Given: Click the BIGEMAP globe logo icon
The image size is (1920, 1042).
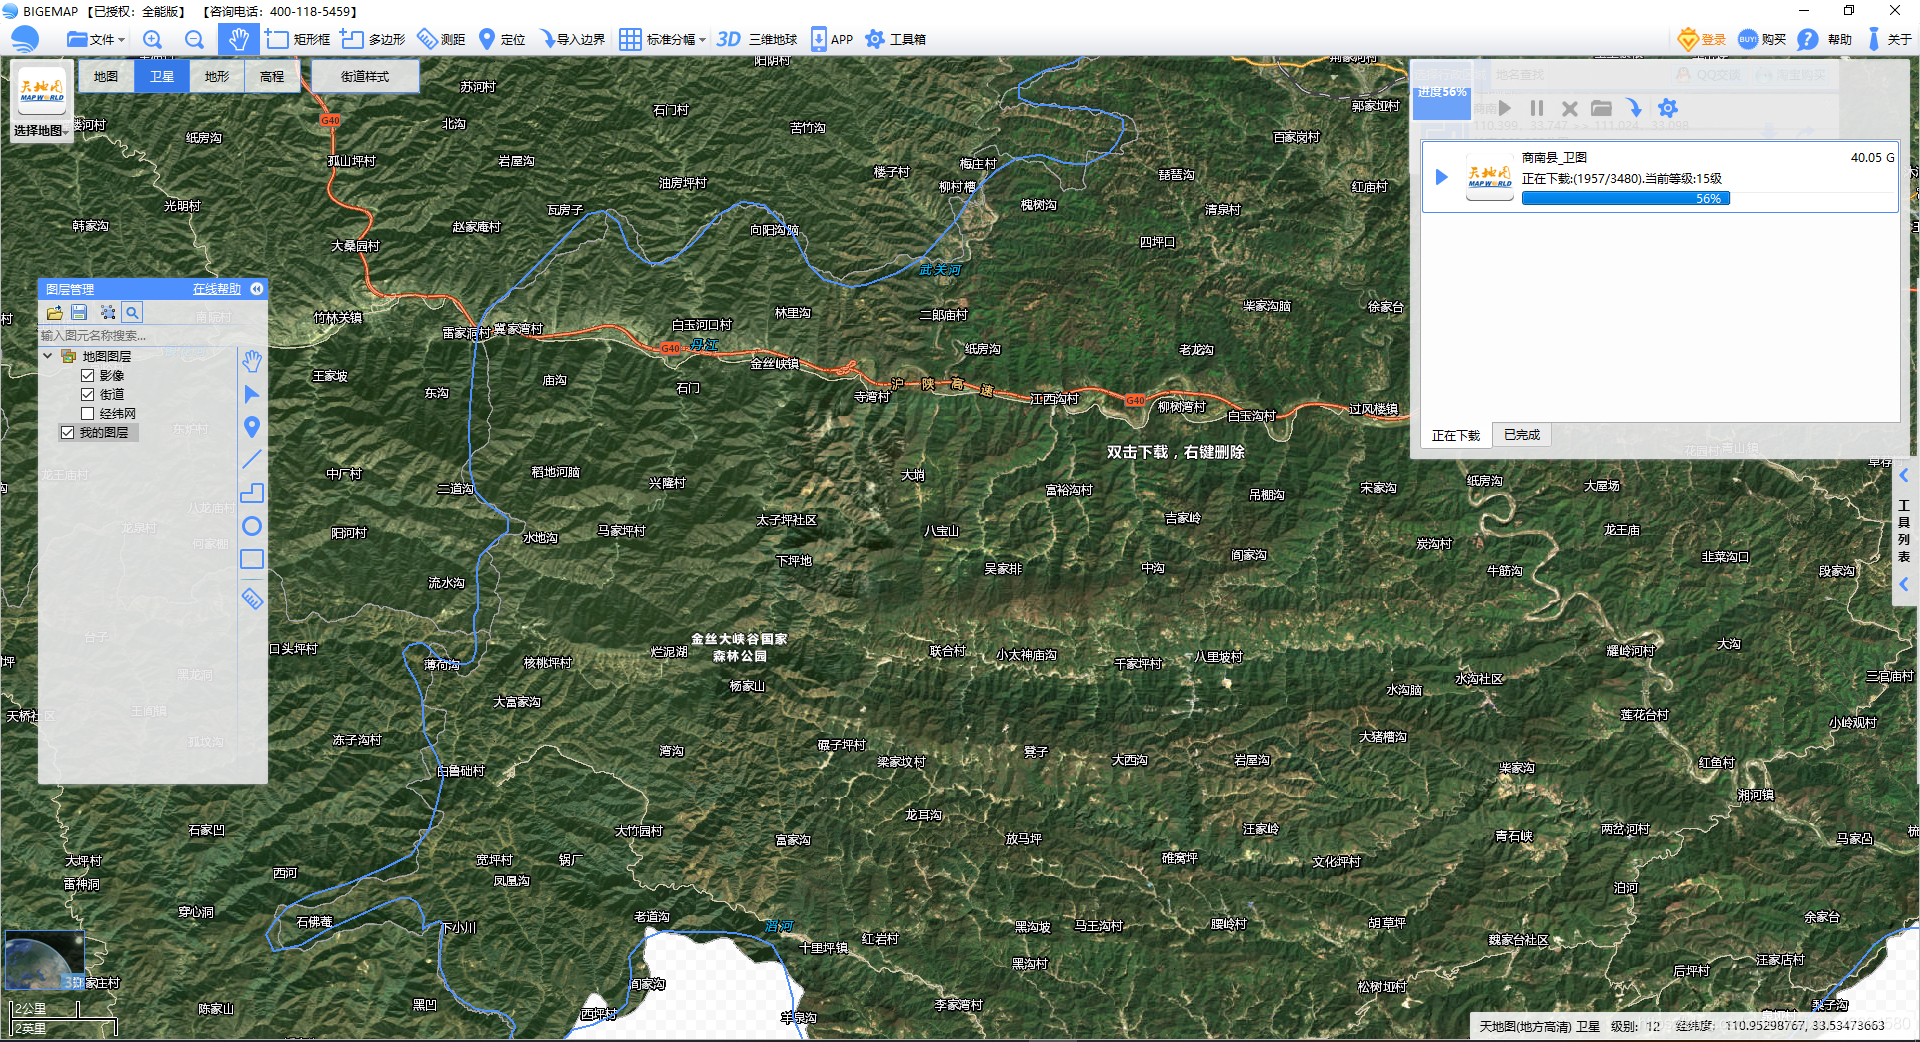Looking at the screenshot, I should [x=25, y=39].
